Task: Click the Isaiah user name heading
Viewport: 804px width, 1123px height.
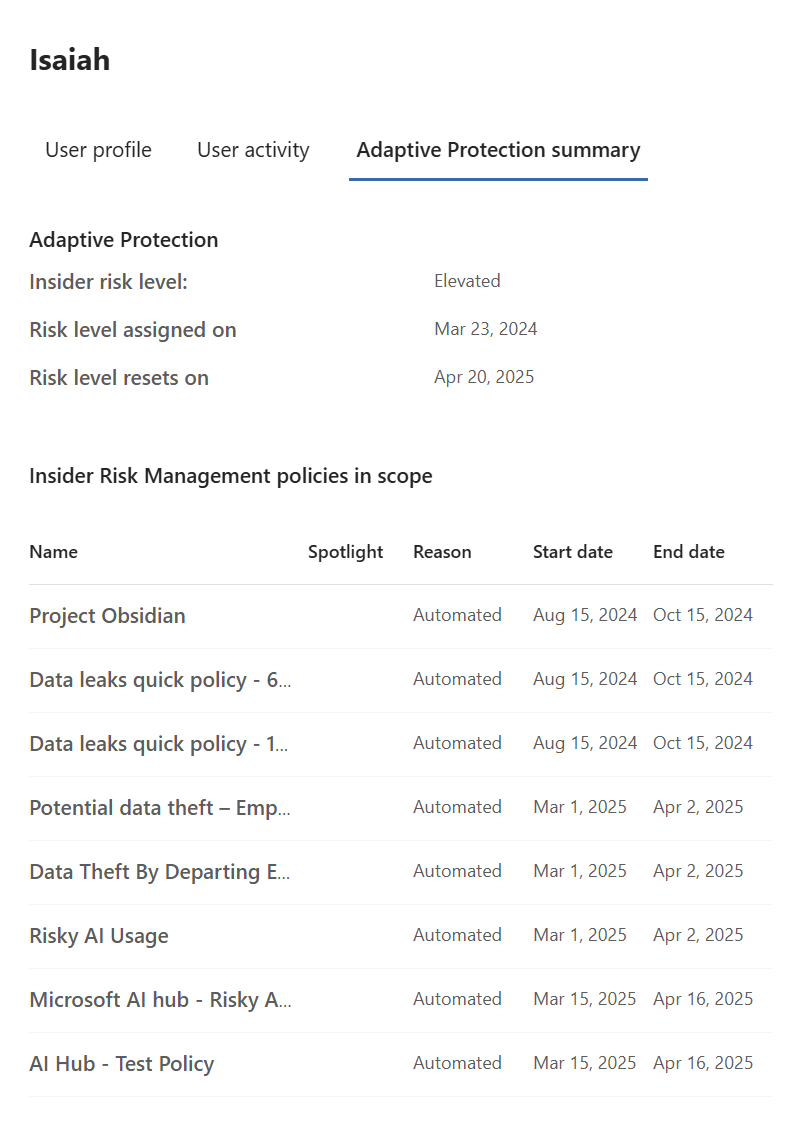Action: [70, 60]
